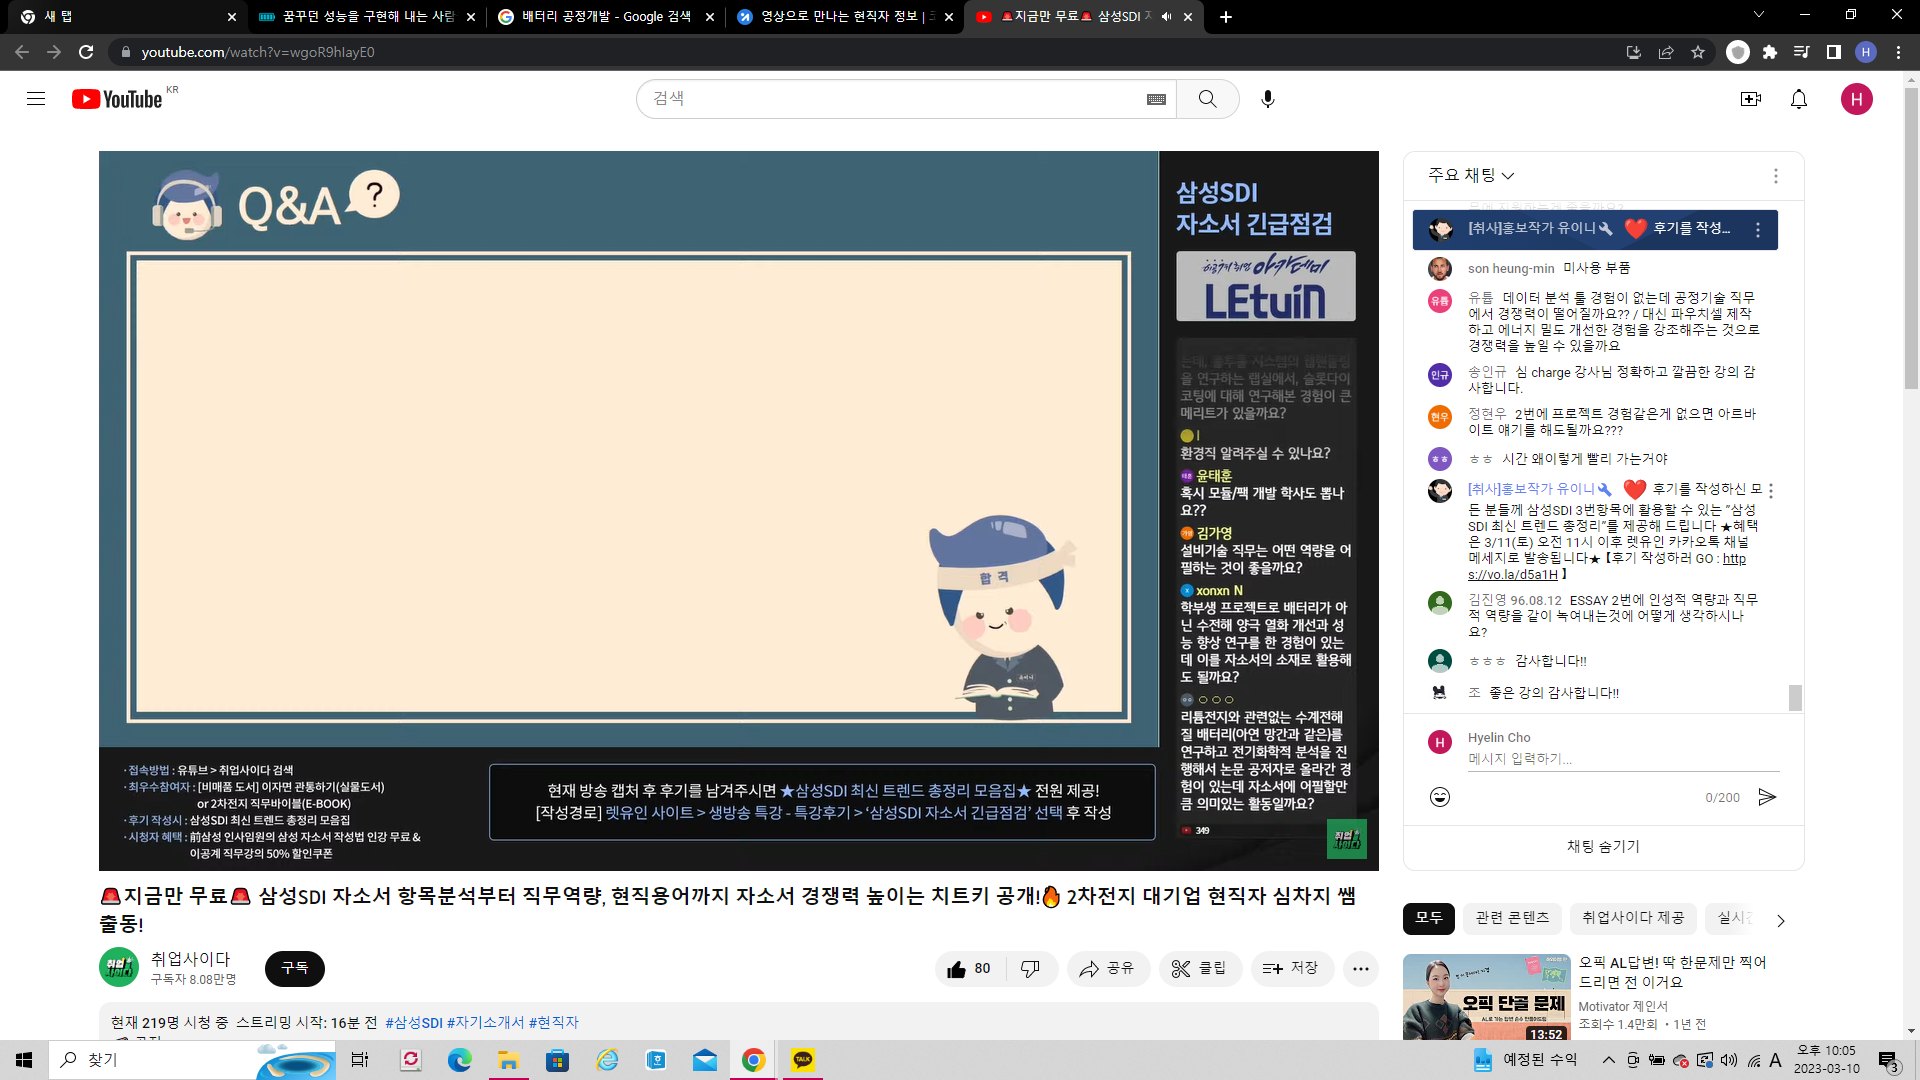Open File Explorer from the taskbar
Viewport: 1920px width, 1080px height.
pos(508,1060)
